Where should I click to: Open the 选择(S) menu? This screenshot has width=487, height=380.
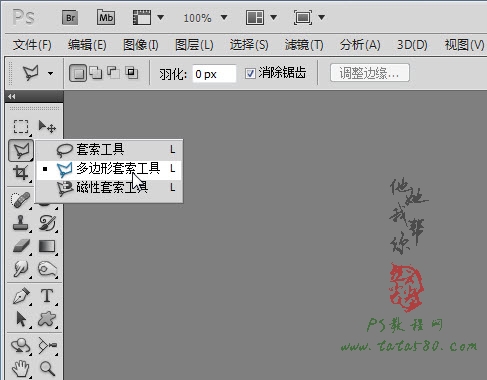point(249,44)
